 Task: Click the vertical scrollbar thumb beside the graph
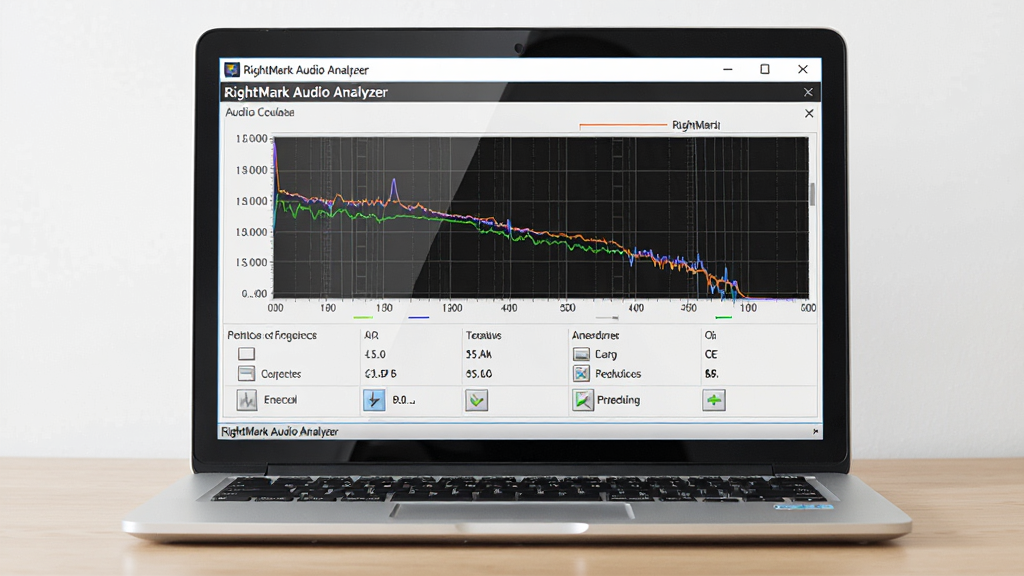(812, 194)
